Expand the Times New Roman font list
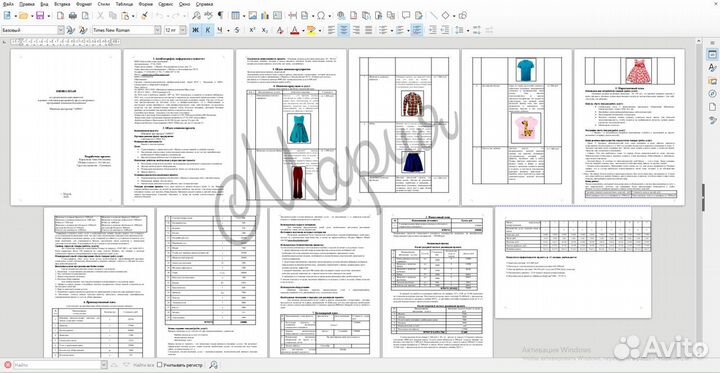This screenshot has width=720, height=373. tap(157, 30)
